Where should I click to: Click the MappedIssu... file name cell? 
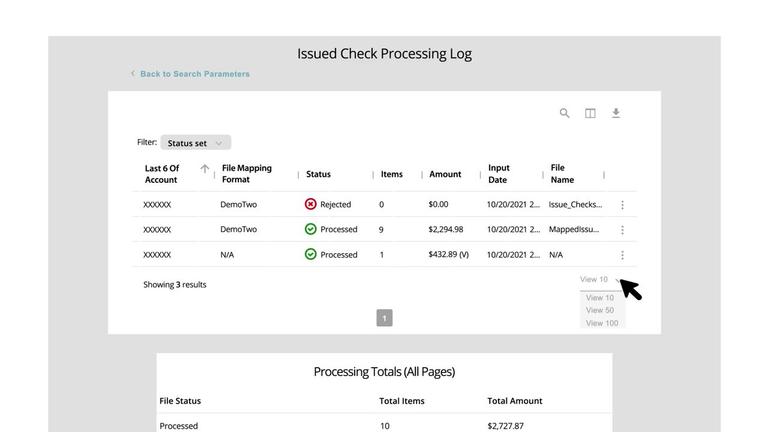pos(574,229)
